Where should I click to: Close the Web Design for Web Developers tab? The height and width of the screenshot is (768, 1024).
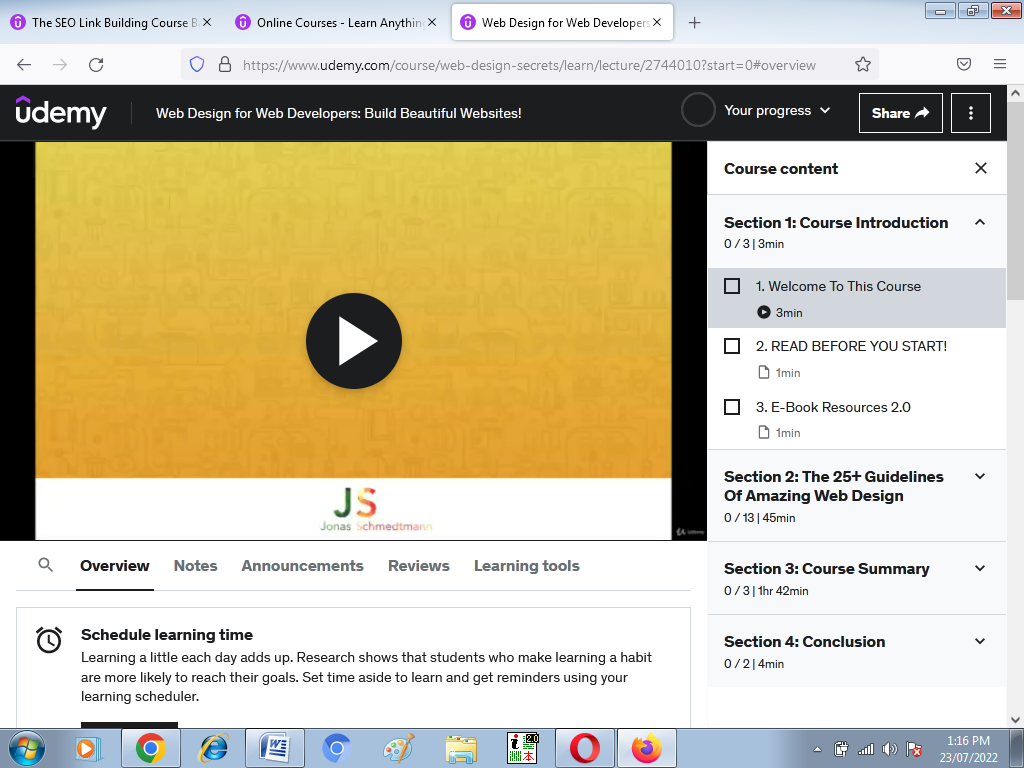pyautogui.click(x=657, y=22)
